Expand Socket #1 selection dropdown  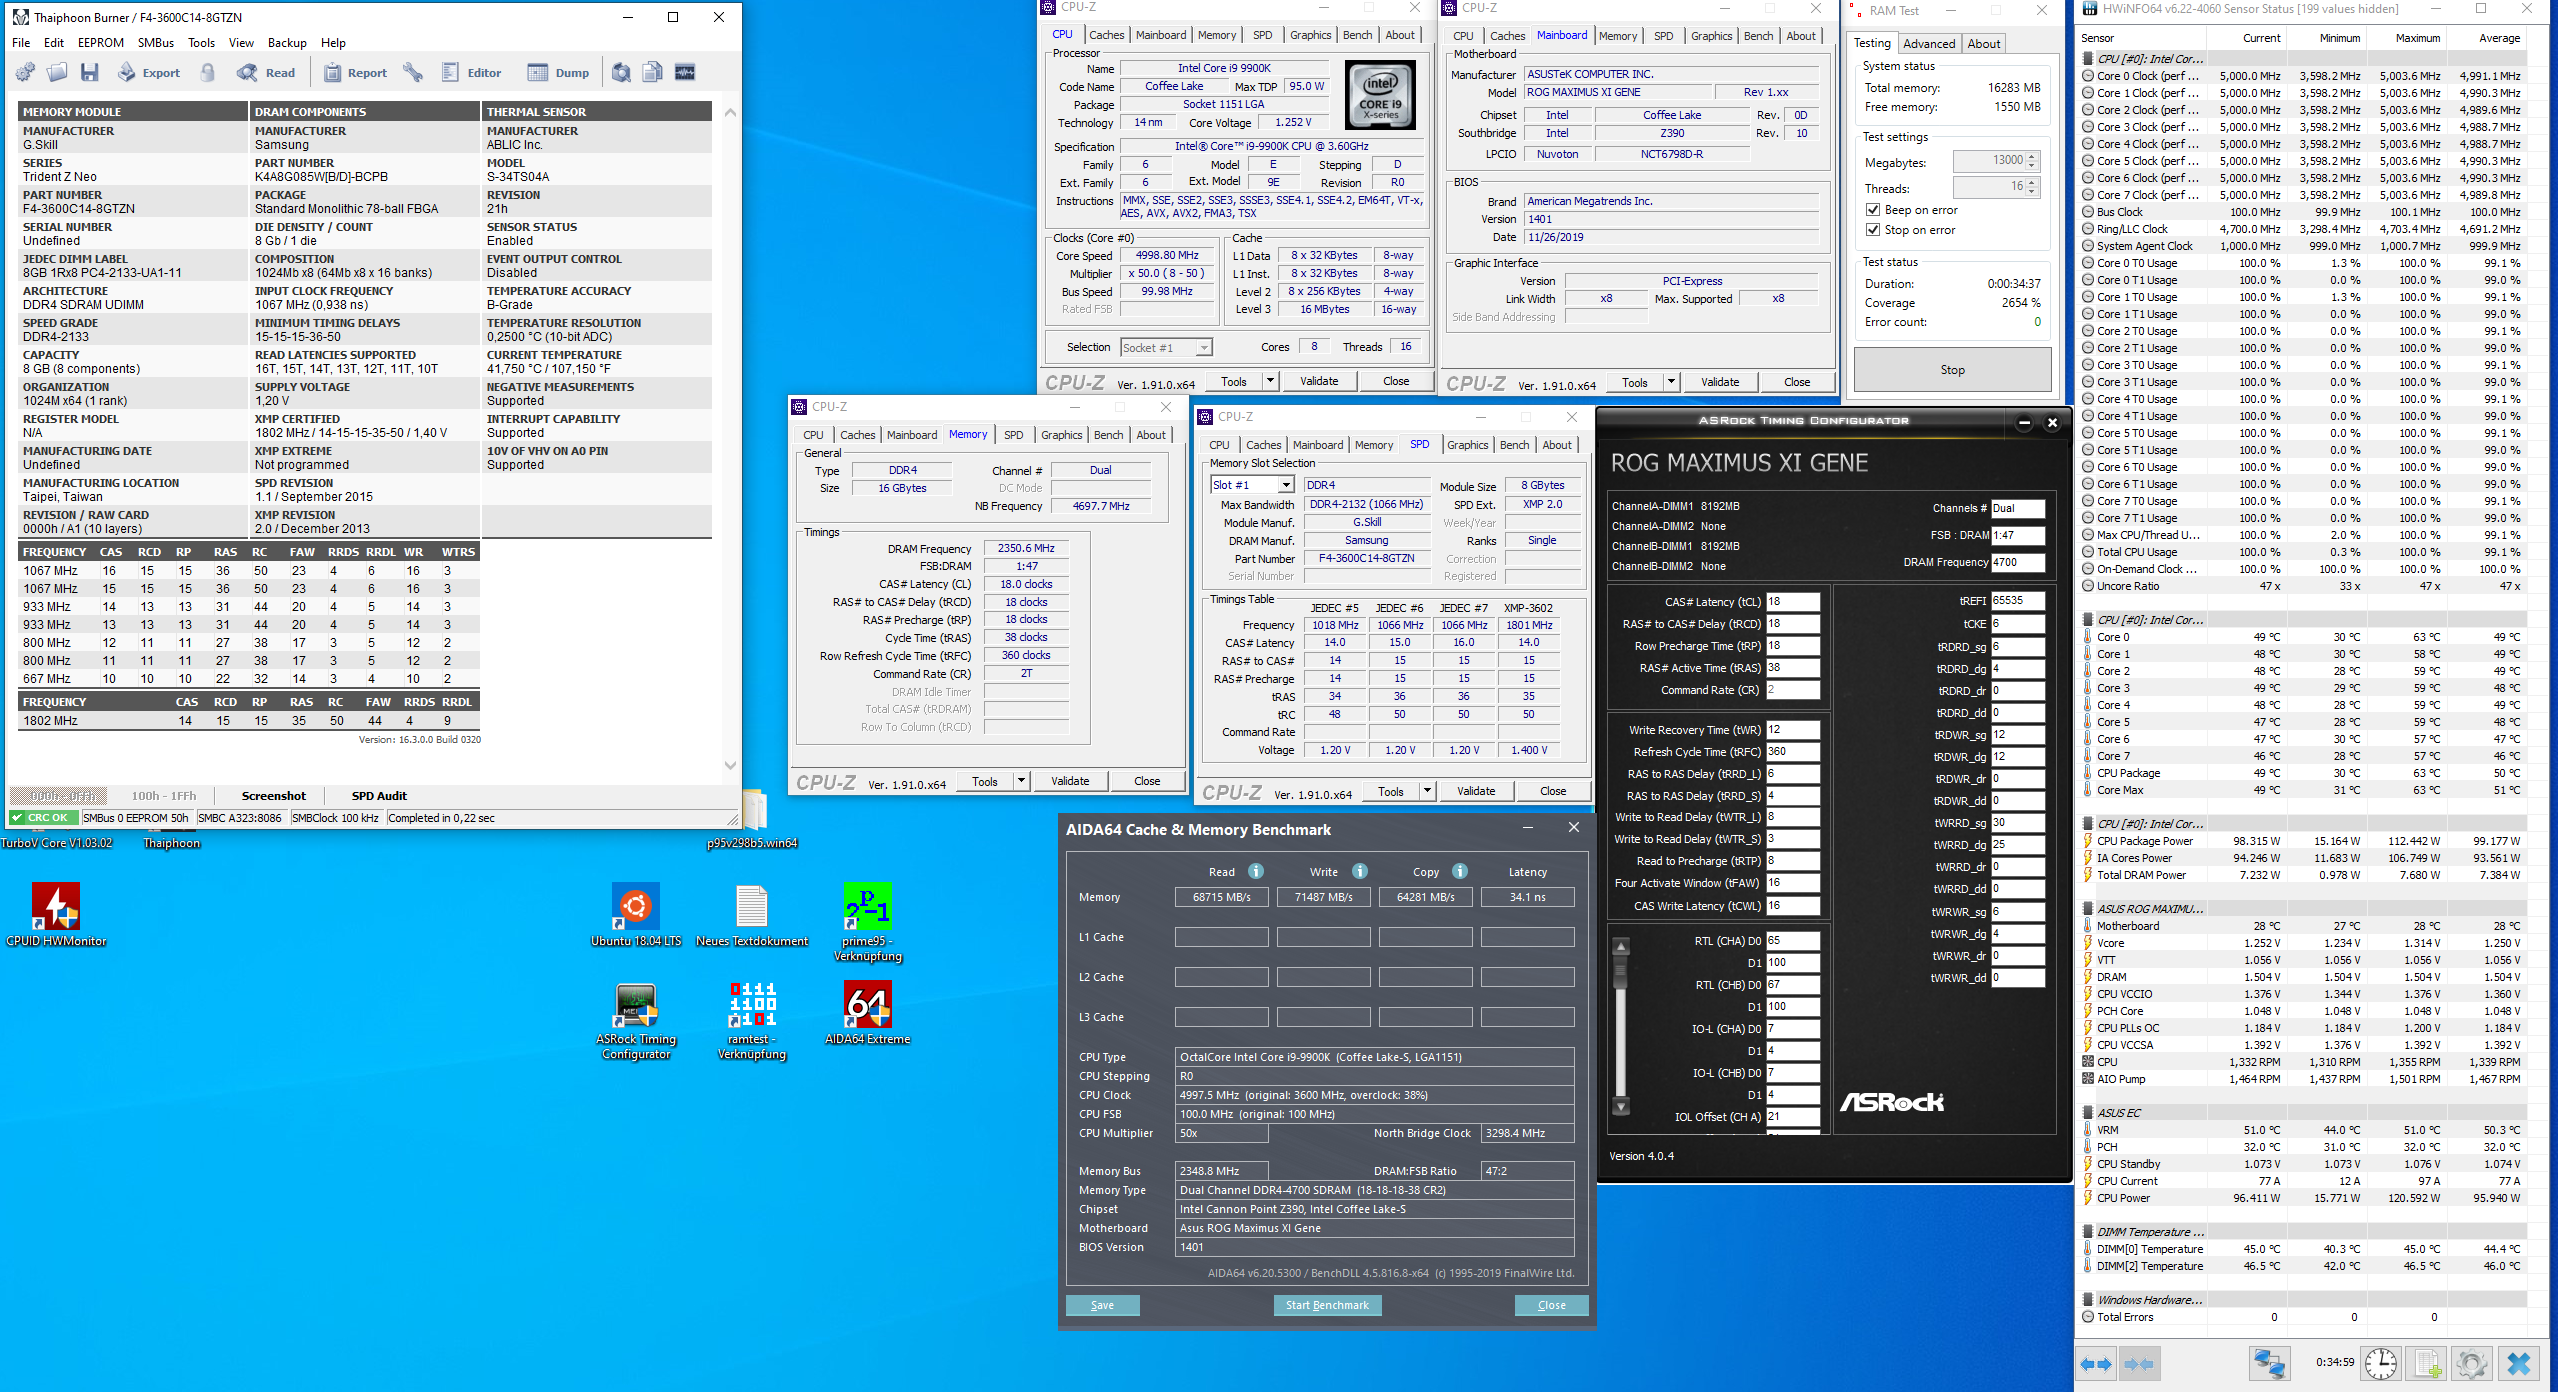(x=1204, y=348)
